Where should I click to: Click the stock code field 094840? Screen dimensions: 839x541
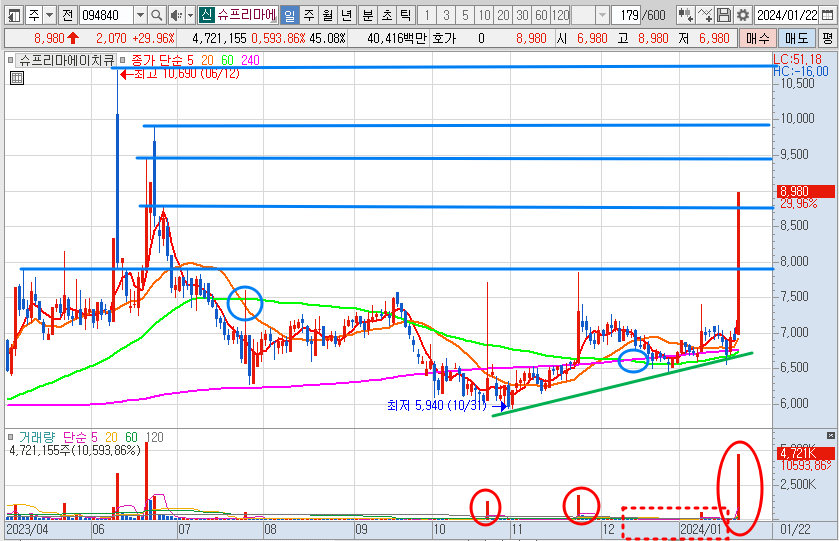coord(106,15)
